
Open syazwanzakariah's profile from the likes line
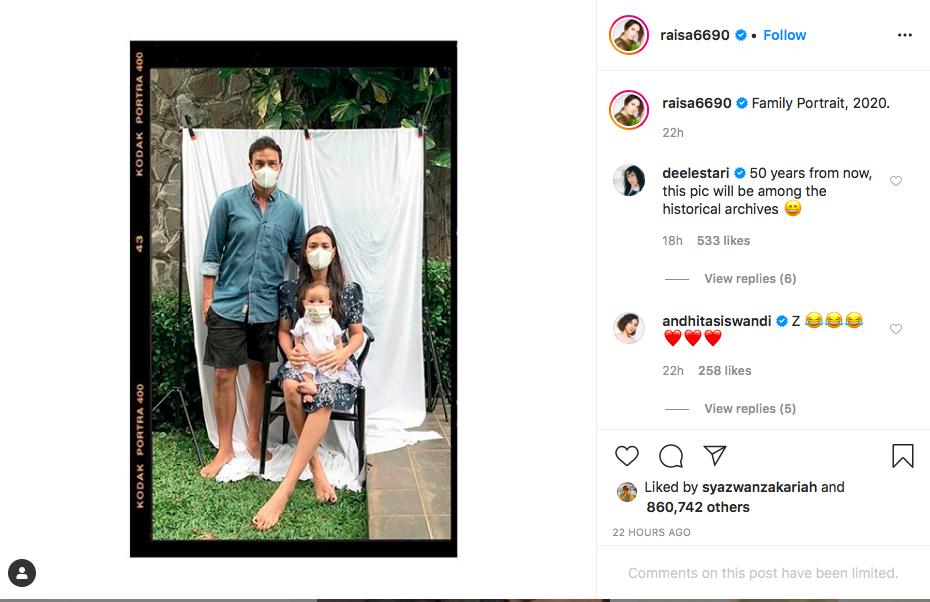coord(759,487)
